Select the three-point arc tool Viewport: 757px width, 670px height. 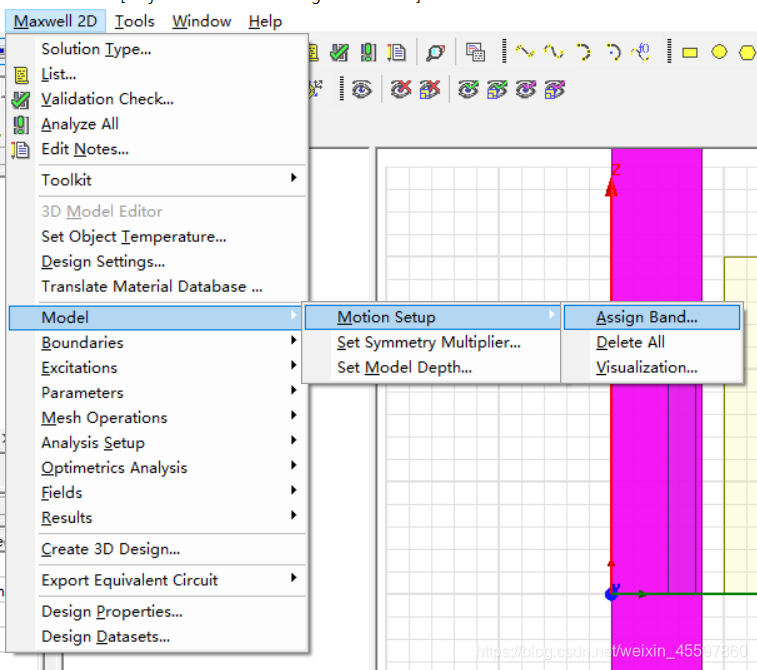coord(583,52)
